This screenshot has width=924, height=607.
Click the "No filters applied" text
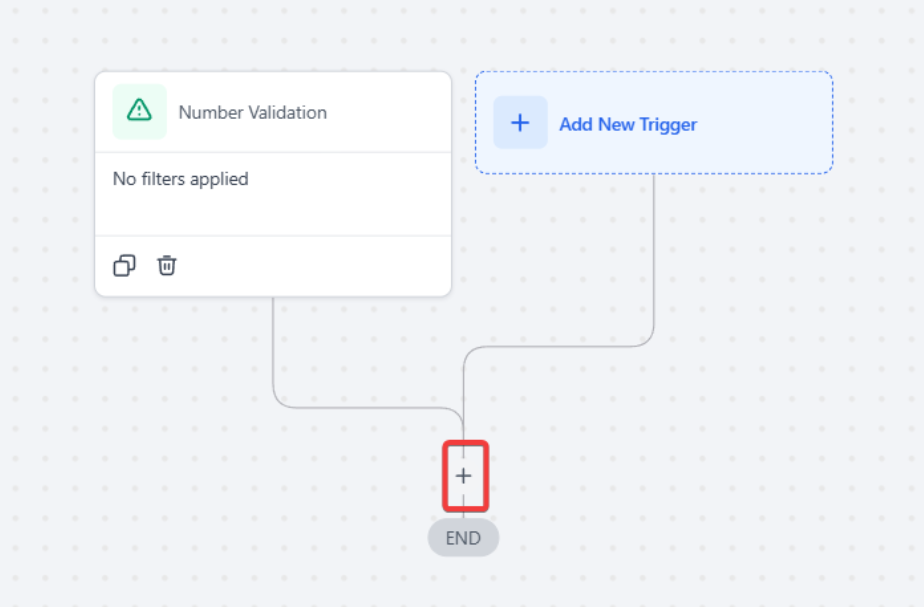180,179
